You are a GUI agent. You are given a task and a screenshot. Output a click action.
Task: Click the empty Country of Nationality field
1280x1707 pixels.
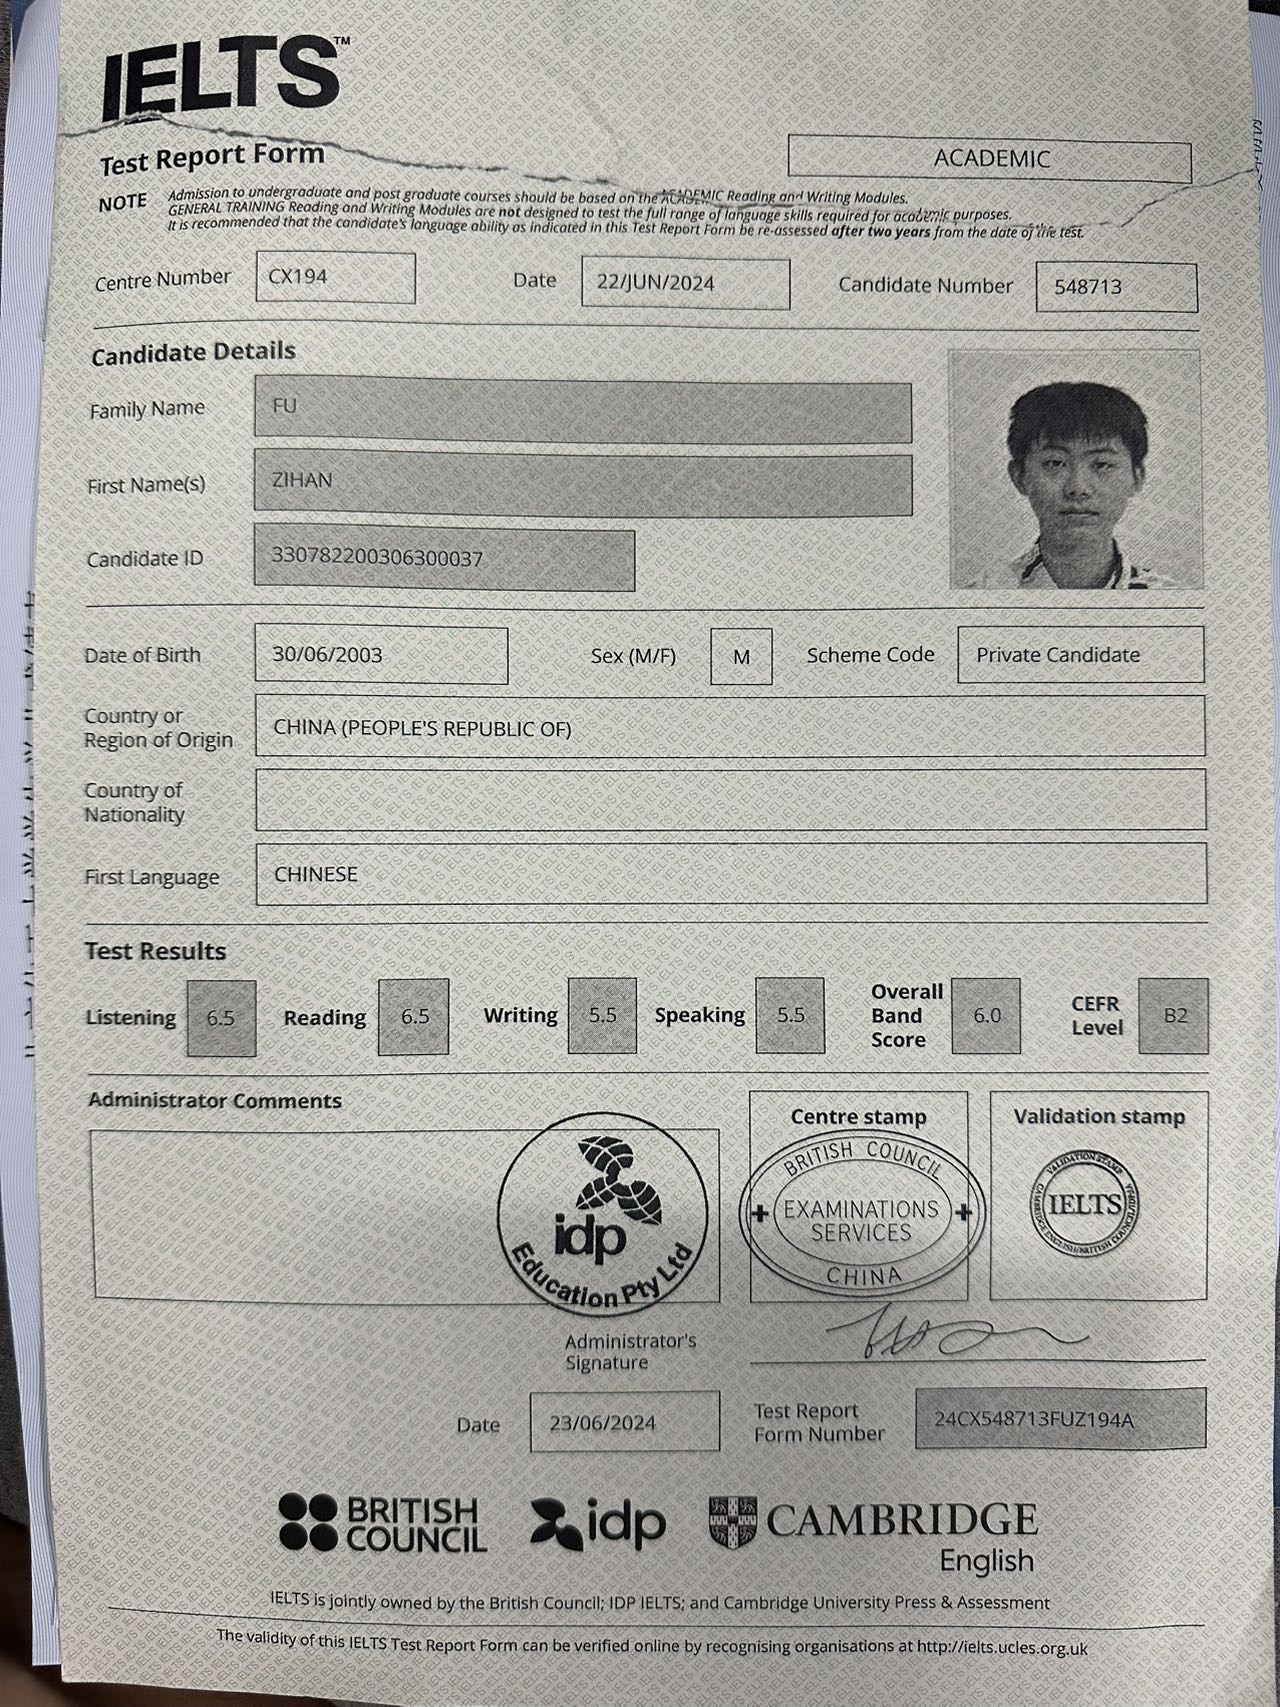point(730,800)
